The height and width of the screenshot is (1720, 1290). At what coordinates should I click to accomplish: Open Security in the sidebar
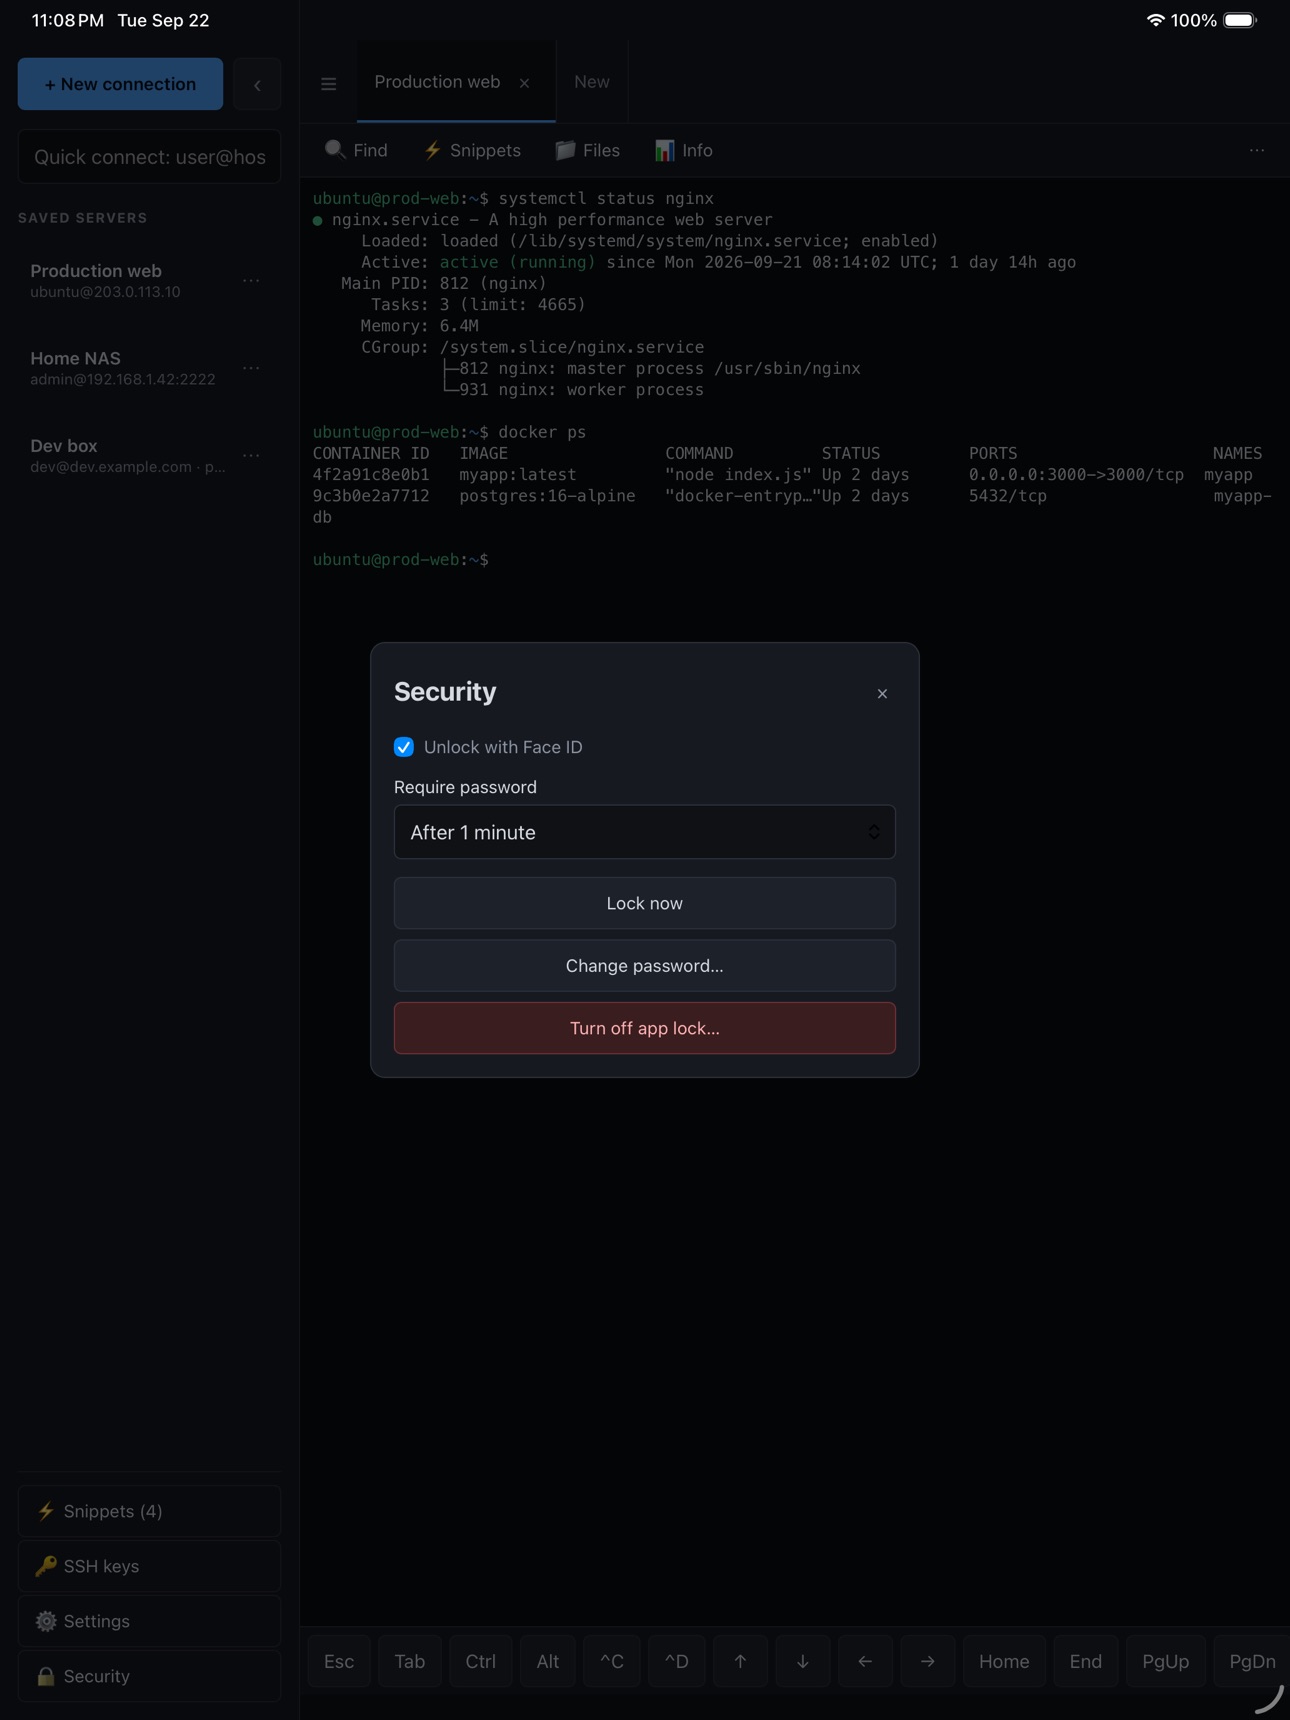point(149,1676)
